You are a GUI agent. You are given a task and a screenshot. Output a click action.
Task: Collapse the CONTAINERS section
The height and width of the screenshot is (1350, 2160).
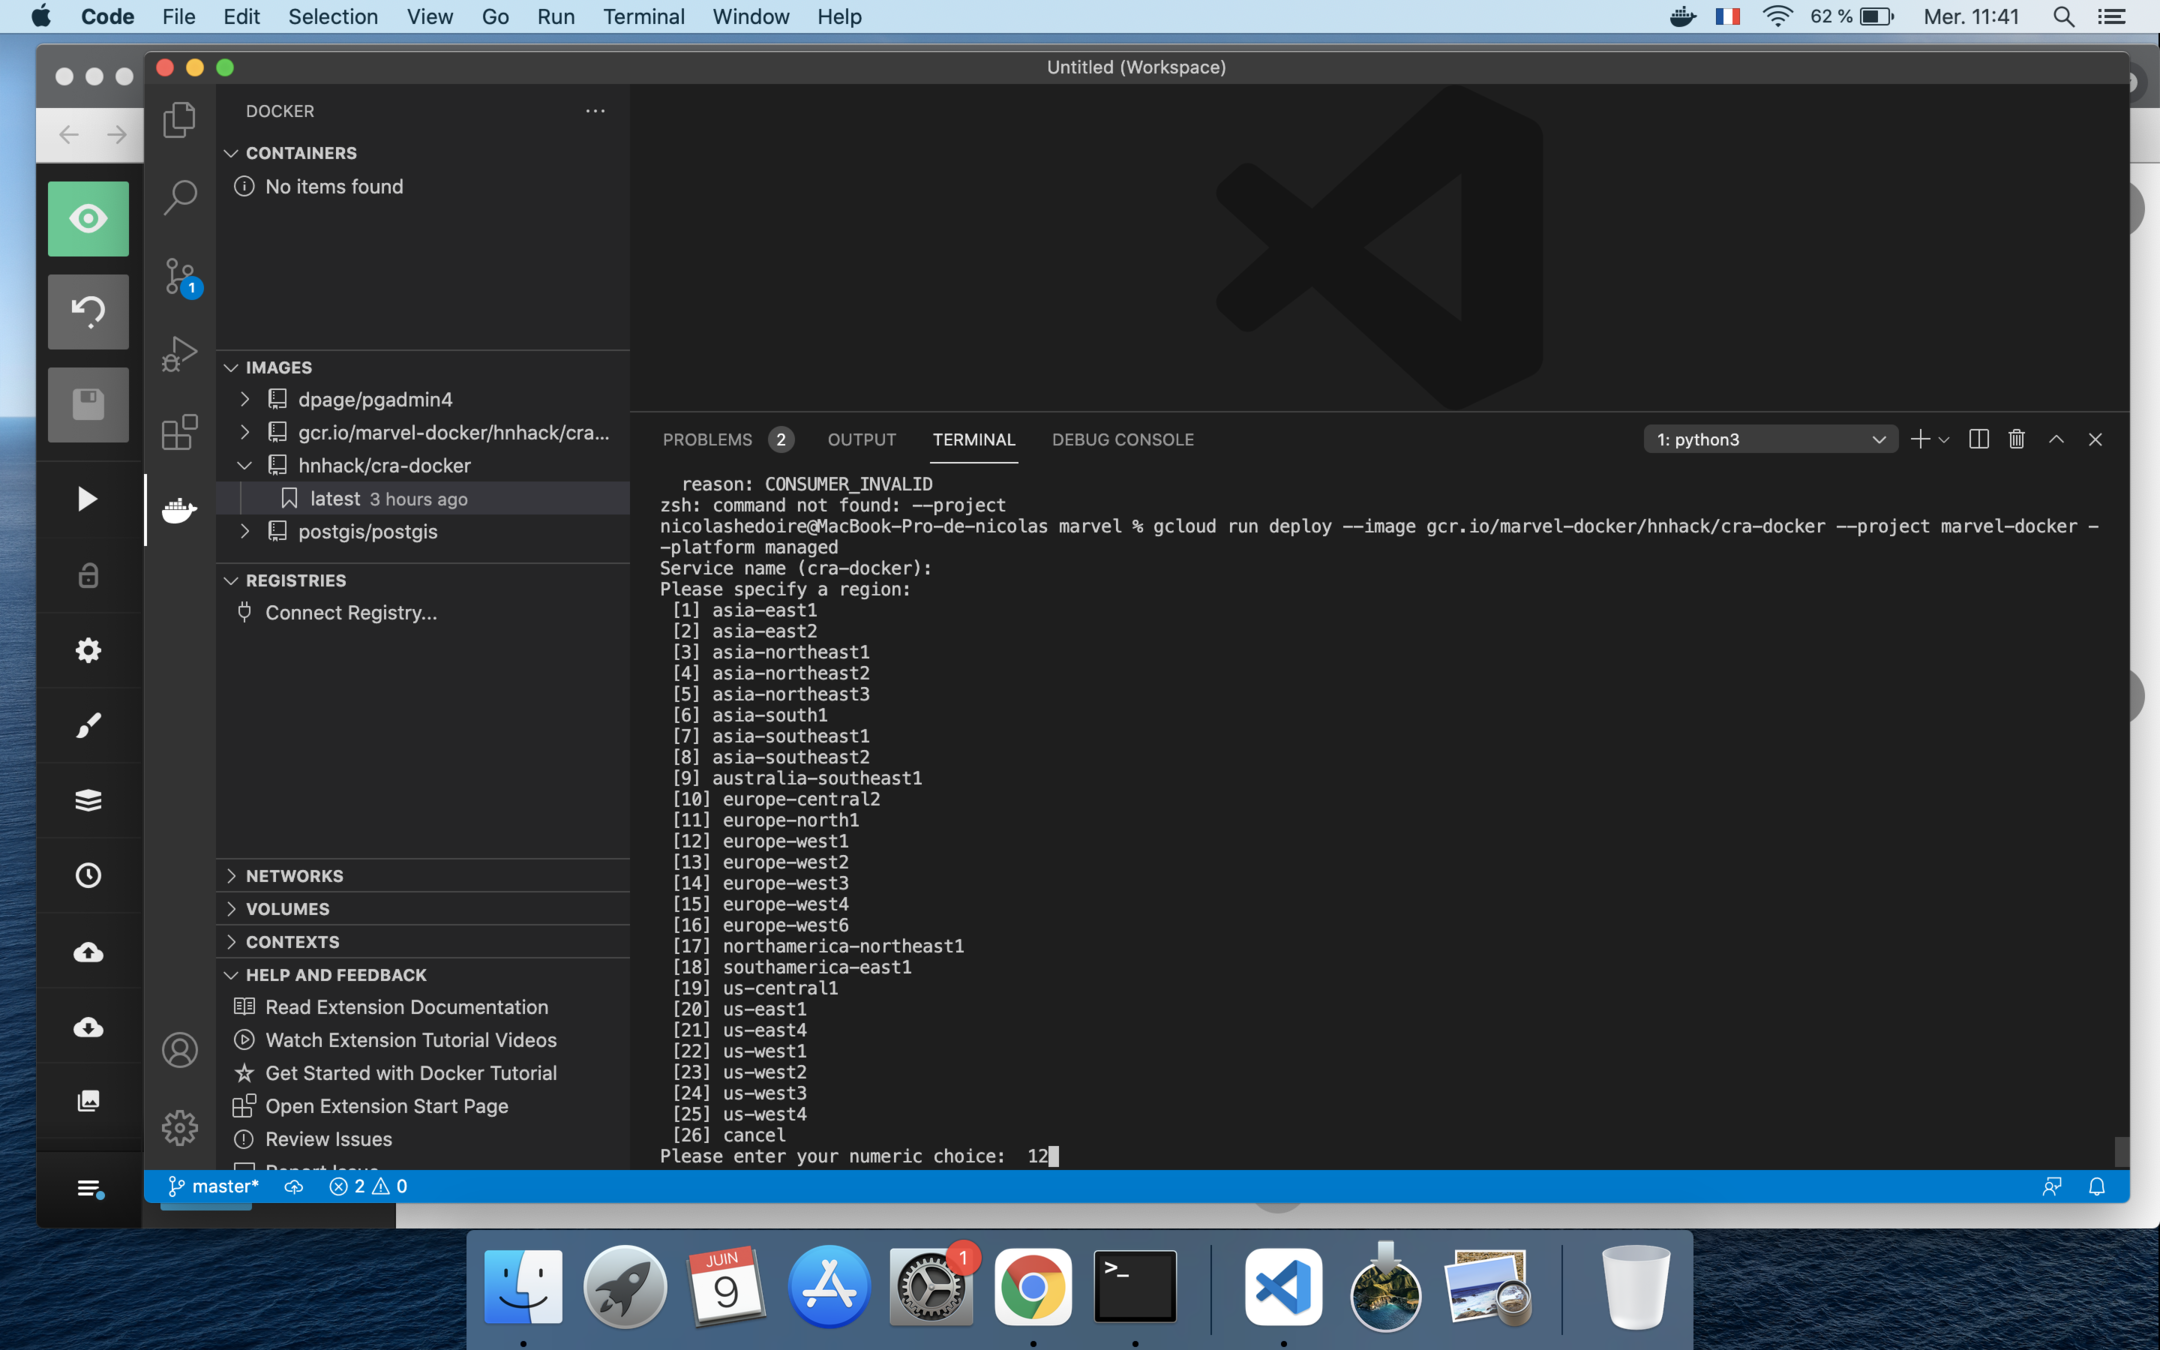(x=300, y=153)
